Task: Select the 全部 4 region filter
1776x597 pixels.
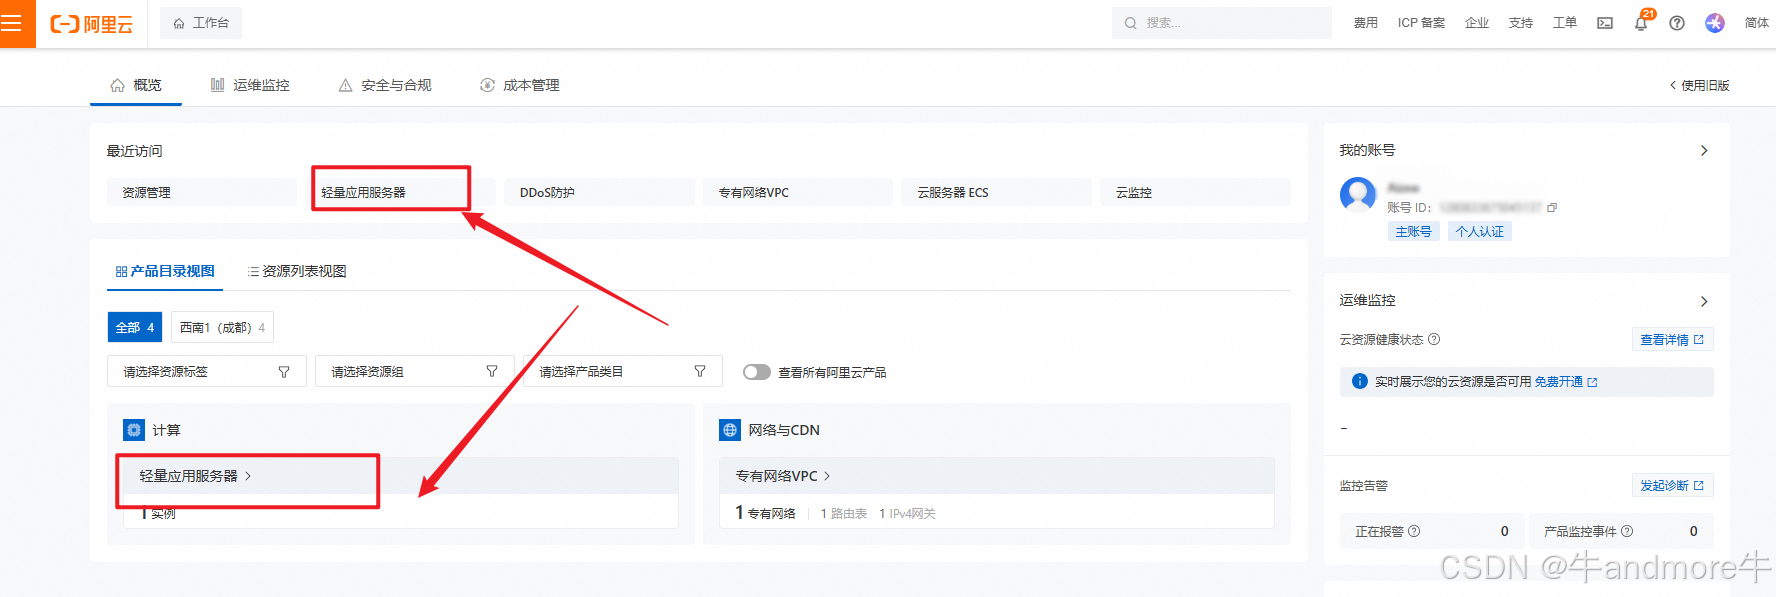Action: click(135, 327)
